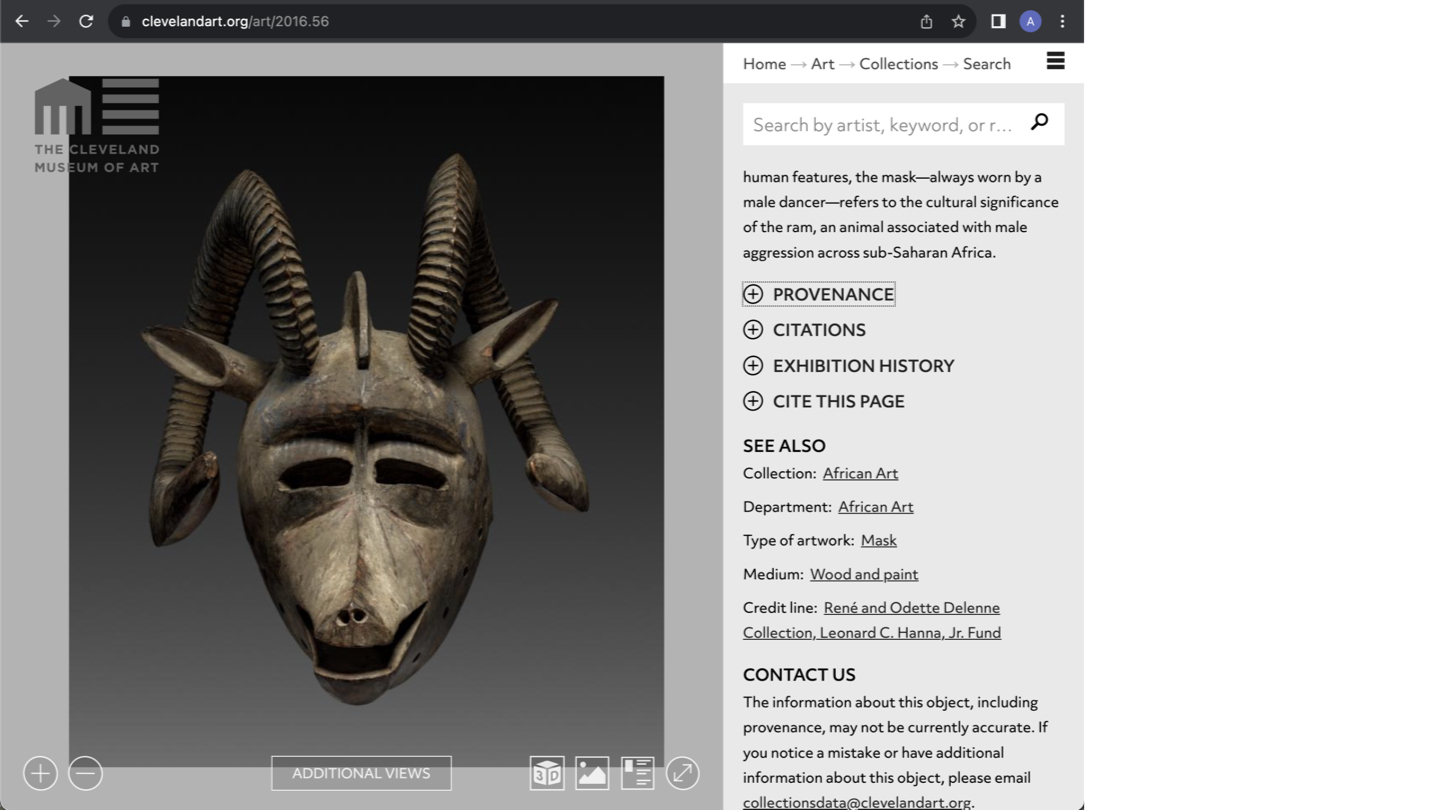Select the image view icon

tap(592, 773)
